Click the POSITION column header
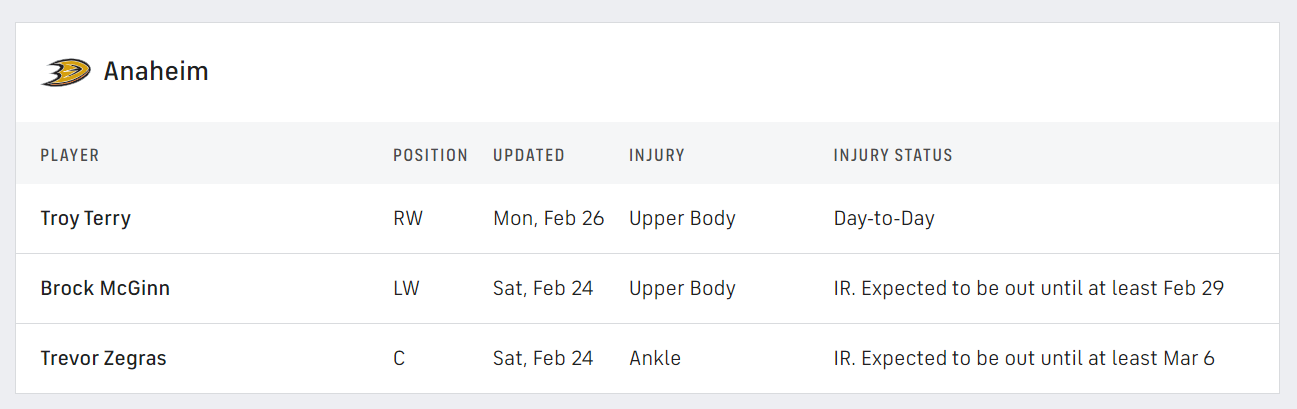1297x409 pixels. pos(430,155)
